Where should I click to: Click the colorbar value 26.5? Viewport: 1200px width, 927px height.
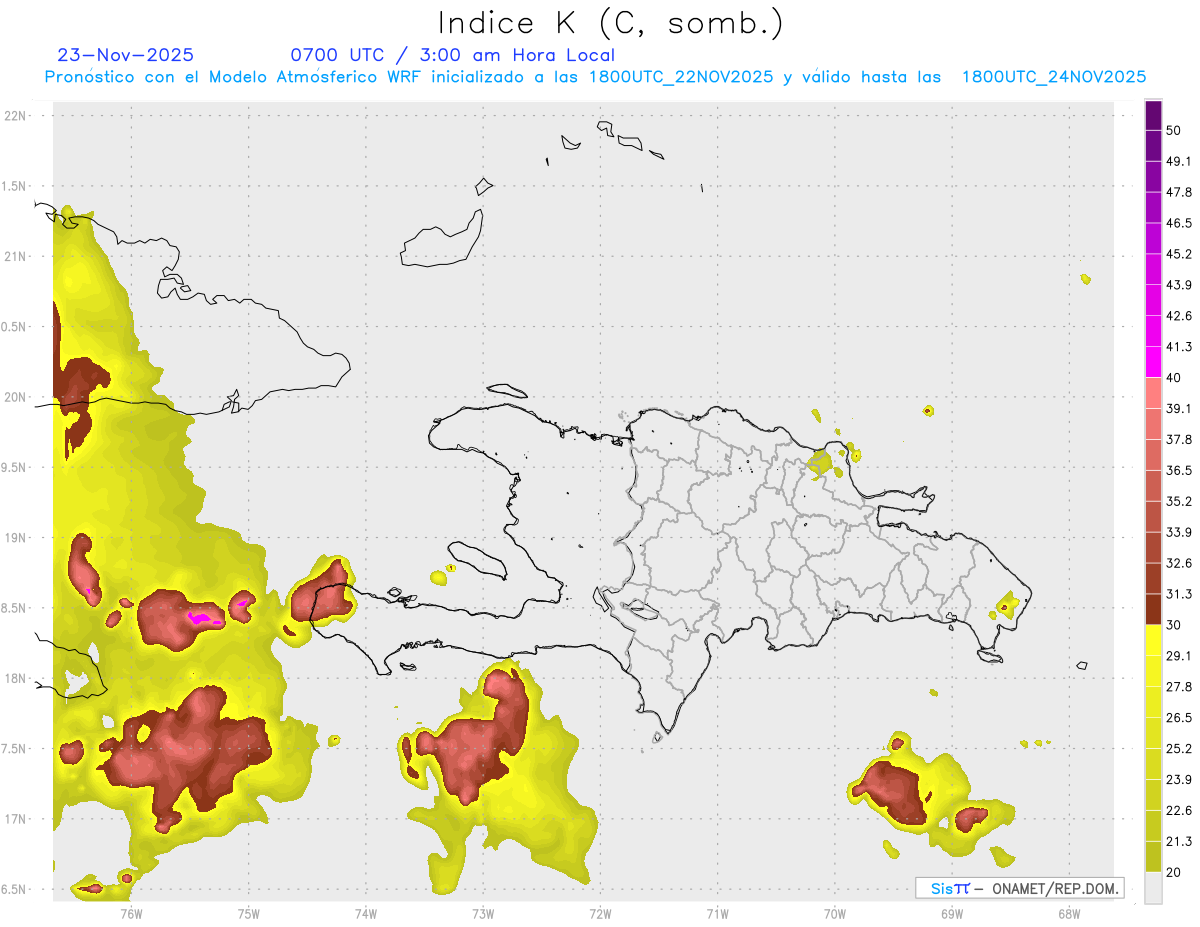[1180, 718]
